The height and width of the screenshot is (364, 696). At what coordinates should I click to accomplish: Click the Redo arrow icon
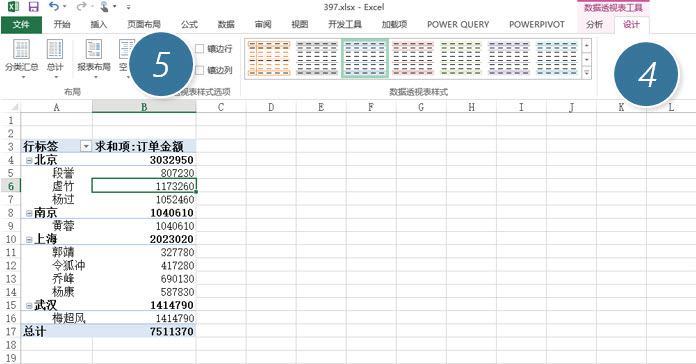coord(81,6)
